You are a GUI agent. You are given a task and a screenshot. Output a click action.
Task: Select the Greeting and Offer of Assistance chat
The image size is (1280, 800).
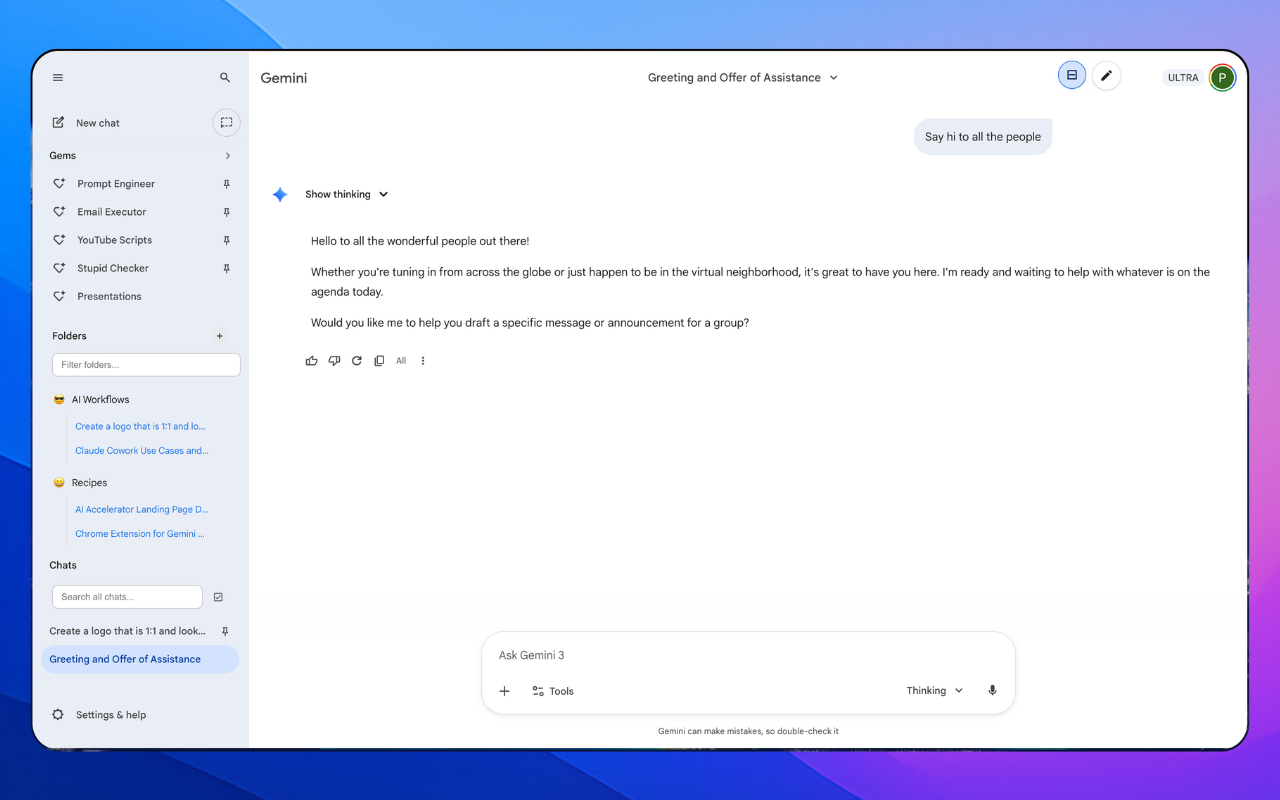click(125, 659)
